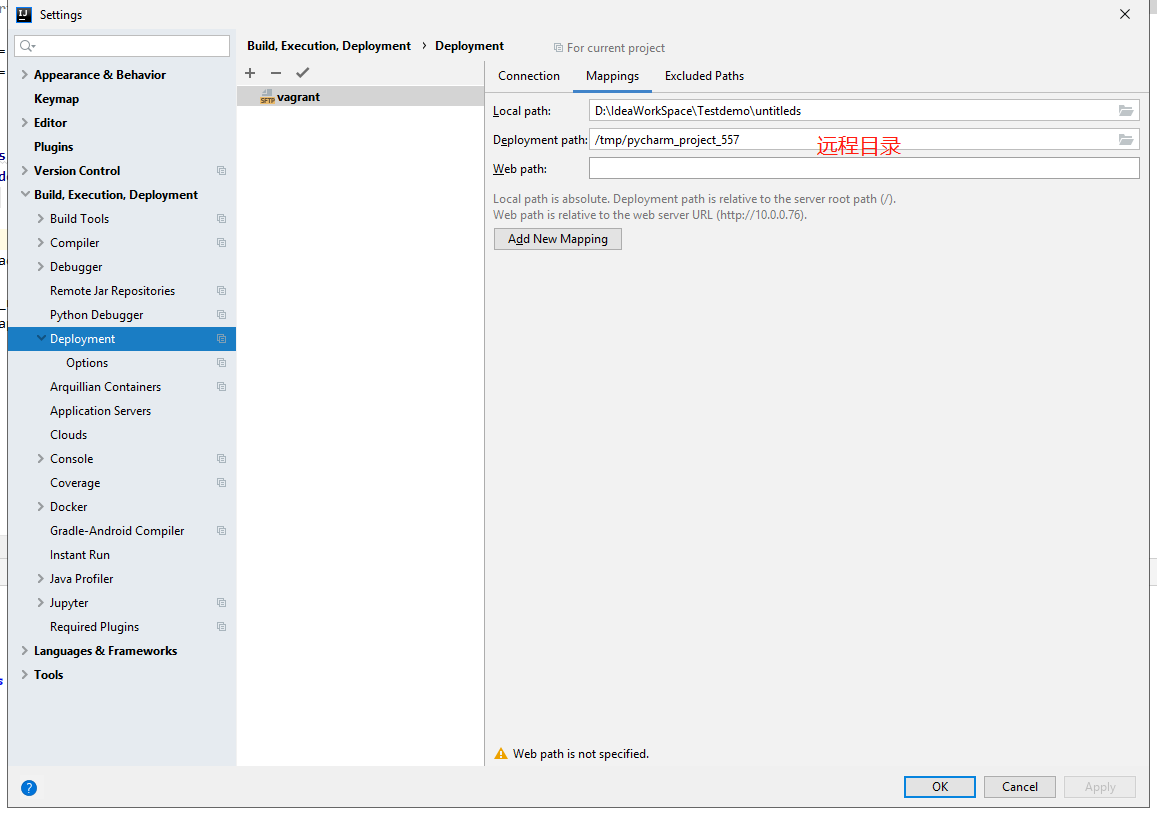
Task: Click project-level icon next to Deployment
Action: [221, 339]
